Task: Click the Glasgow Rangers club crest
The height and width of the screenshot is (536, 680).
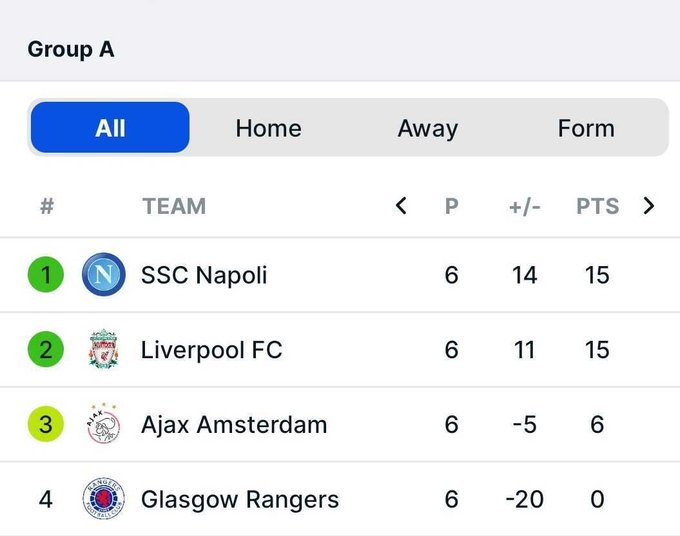Action: coord(104,499)
